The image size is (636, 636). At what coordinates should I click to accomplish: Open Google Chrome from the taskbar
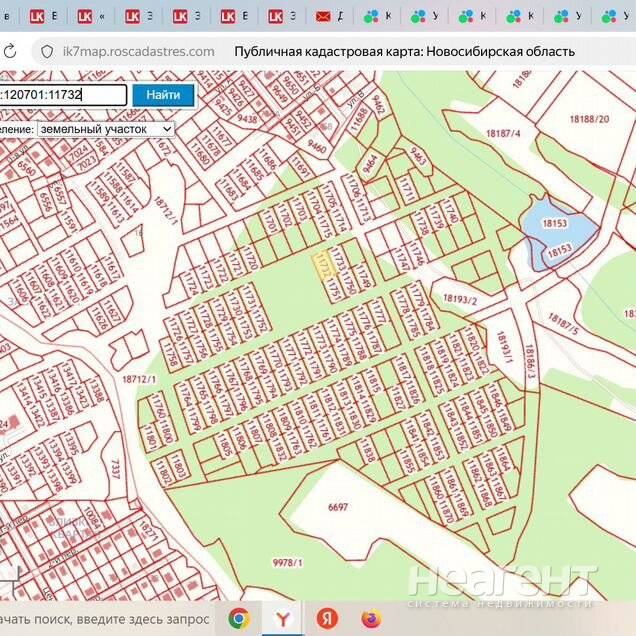click(238, 618)
